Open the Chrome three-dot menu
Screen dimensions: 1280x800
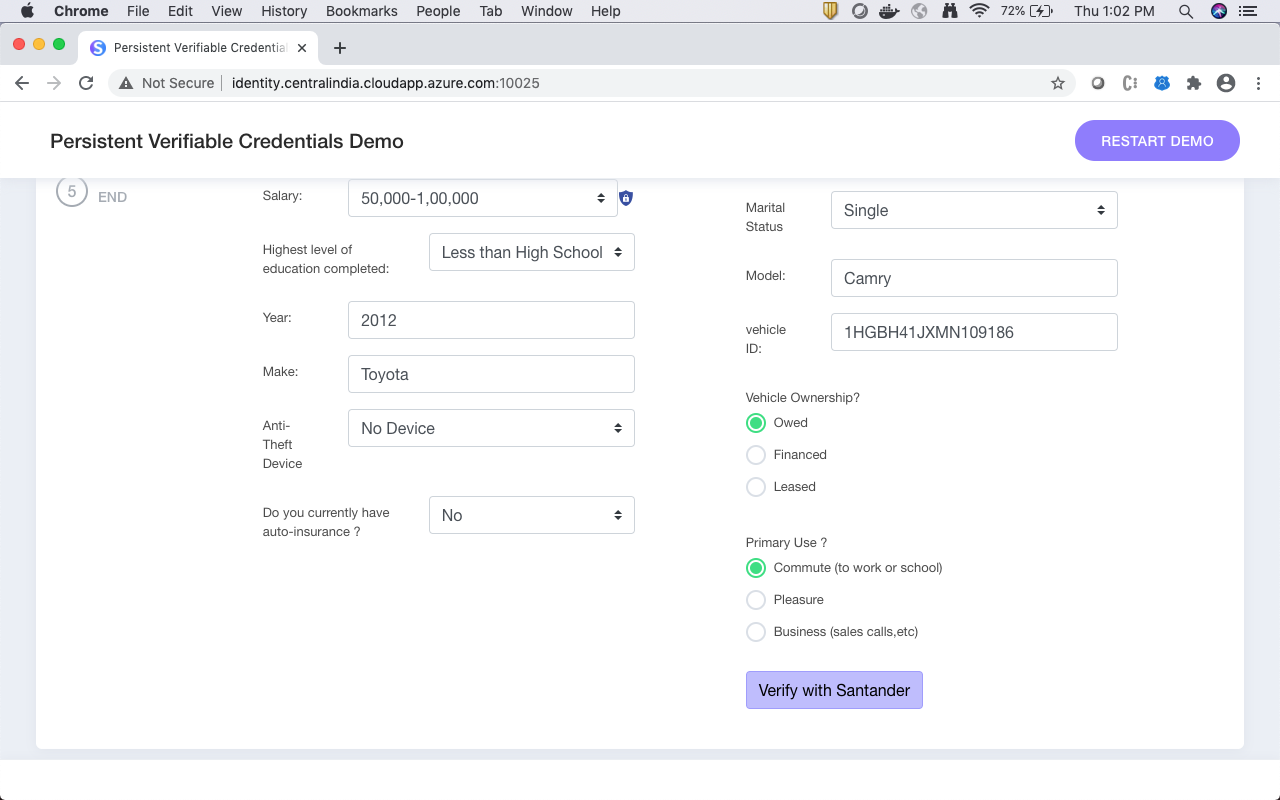1259,83
